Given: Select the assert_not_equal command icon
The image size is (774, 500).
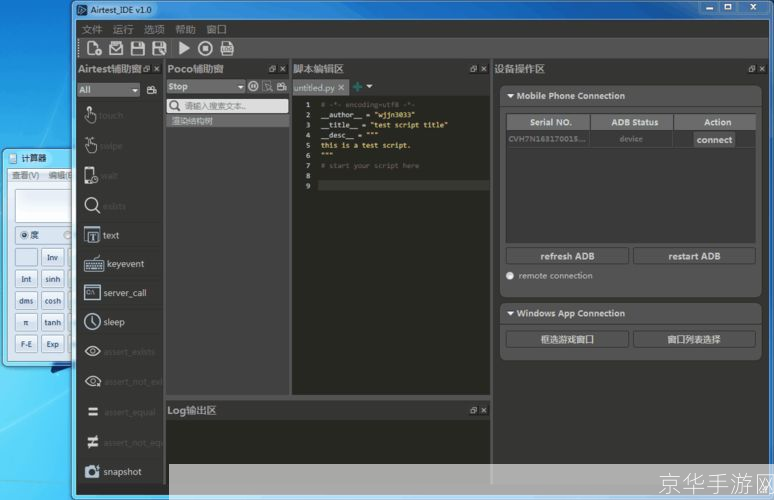Looking at the screenshot, I should coord(93,442).
